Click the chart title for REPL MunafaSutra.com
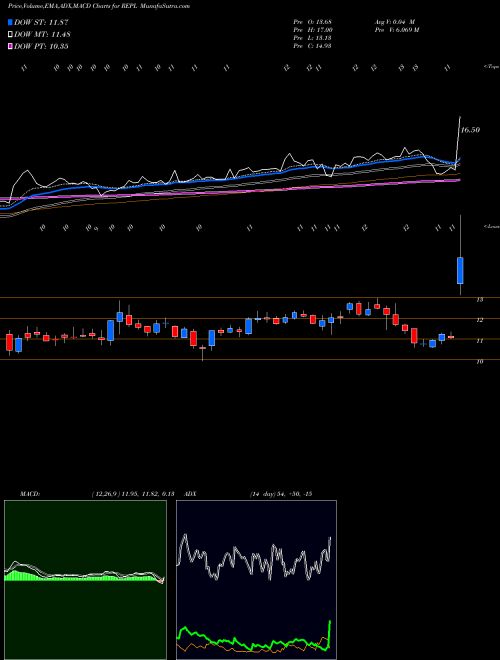The image size is (500, 660). 98,6
